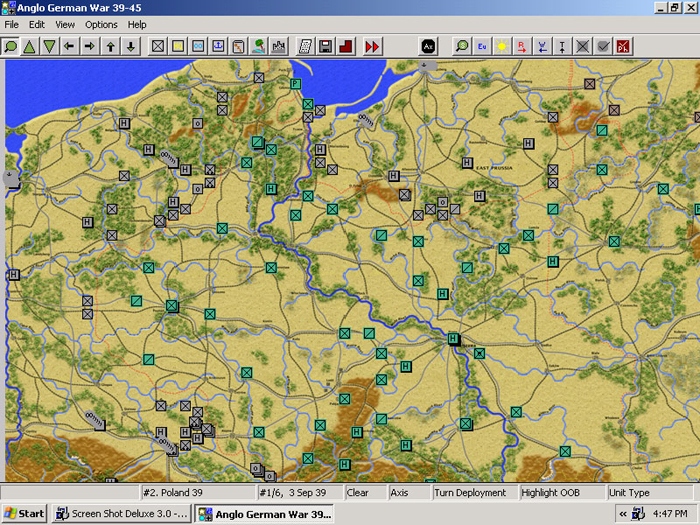Click the red double-arrow fast forward
The image size is (700, 525).
tap(372, 46)
